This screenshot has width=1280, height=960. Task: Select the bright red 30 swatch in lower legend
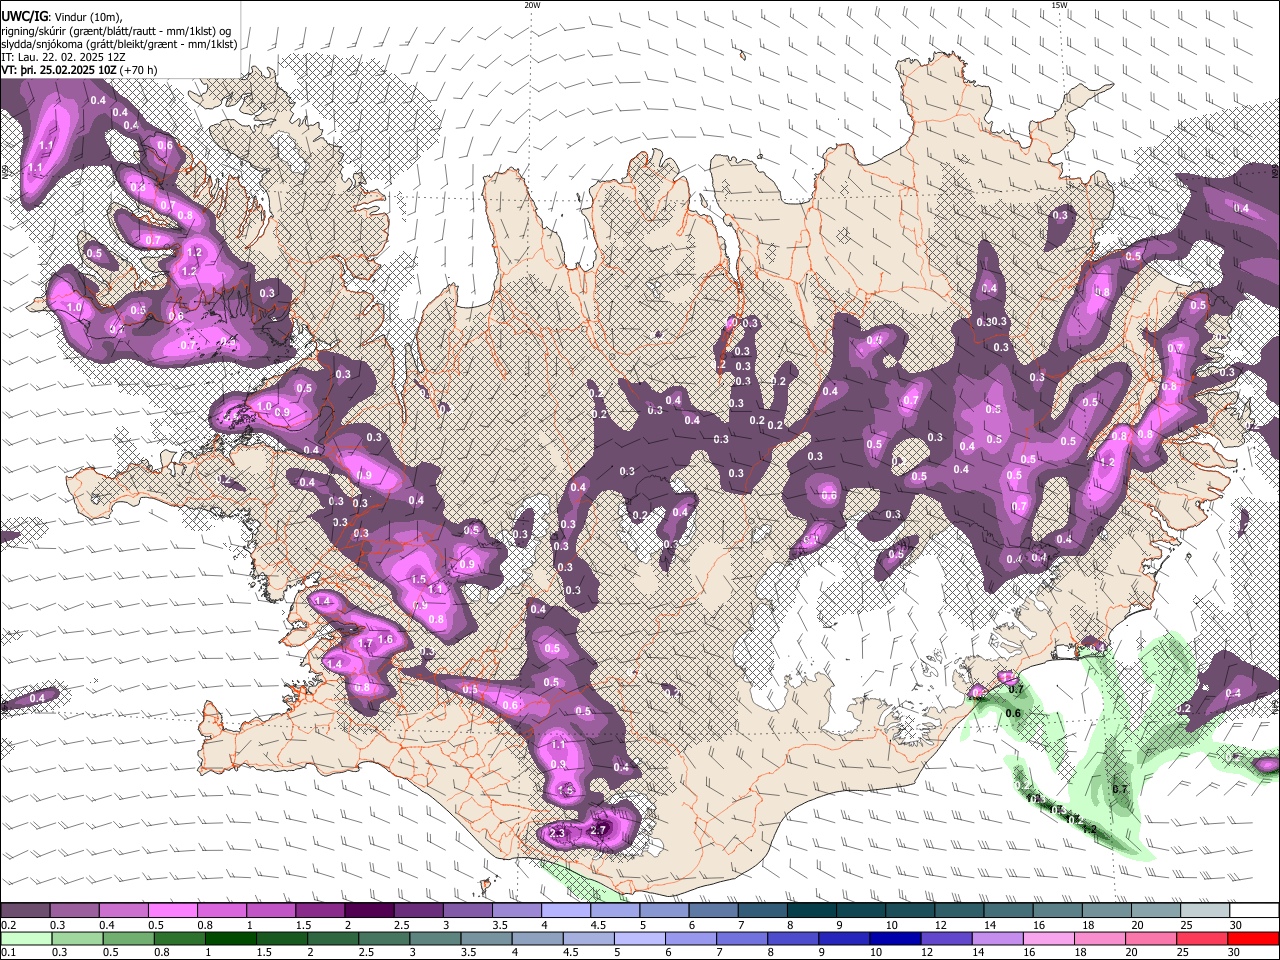(1253, 938)
